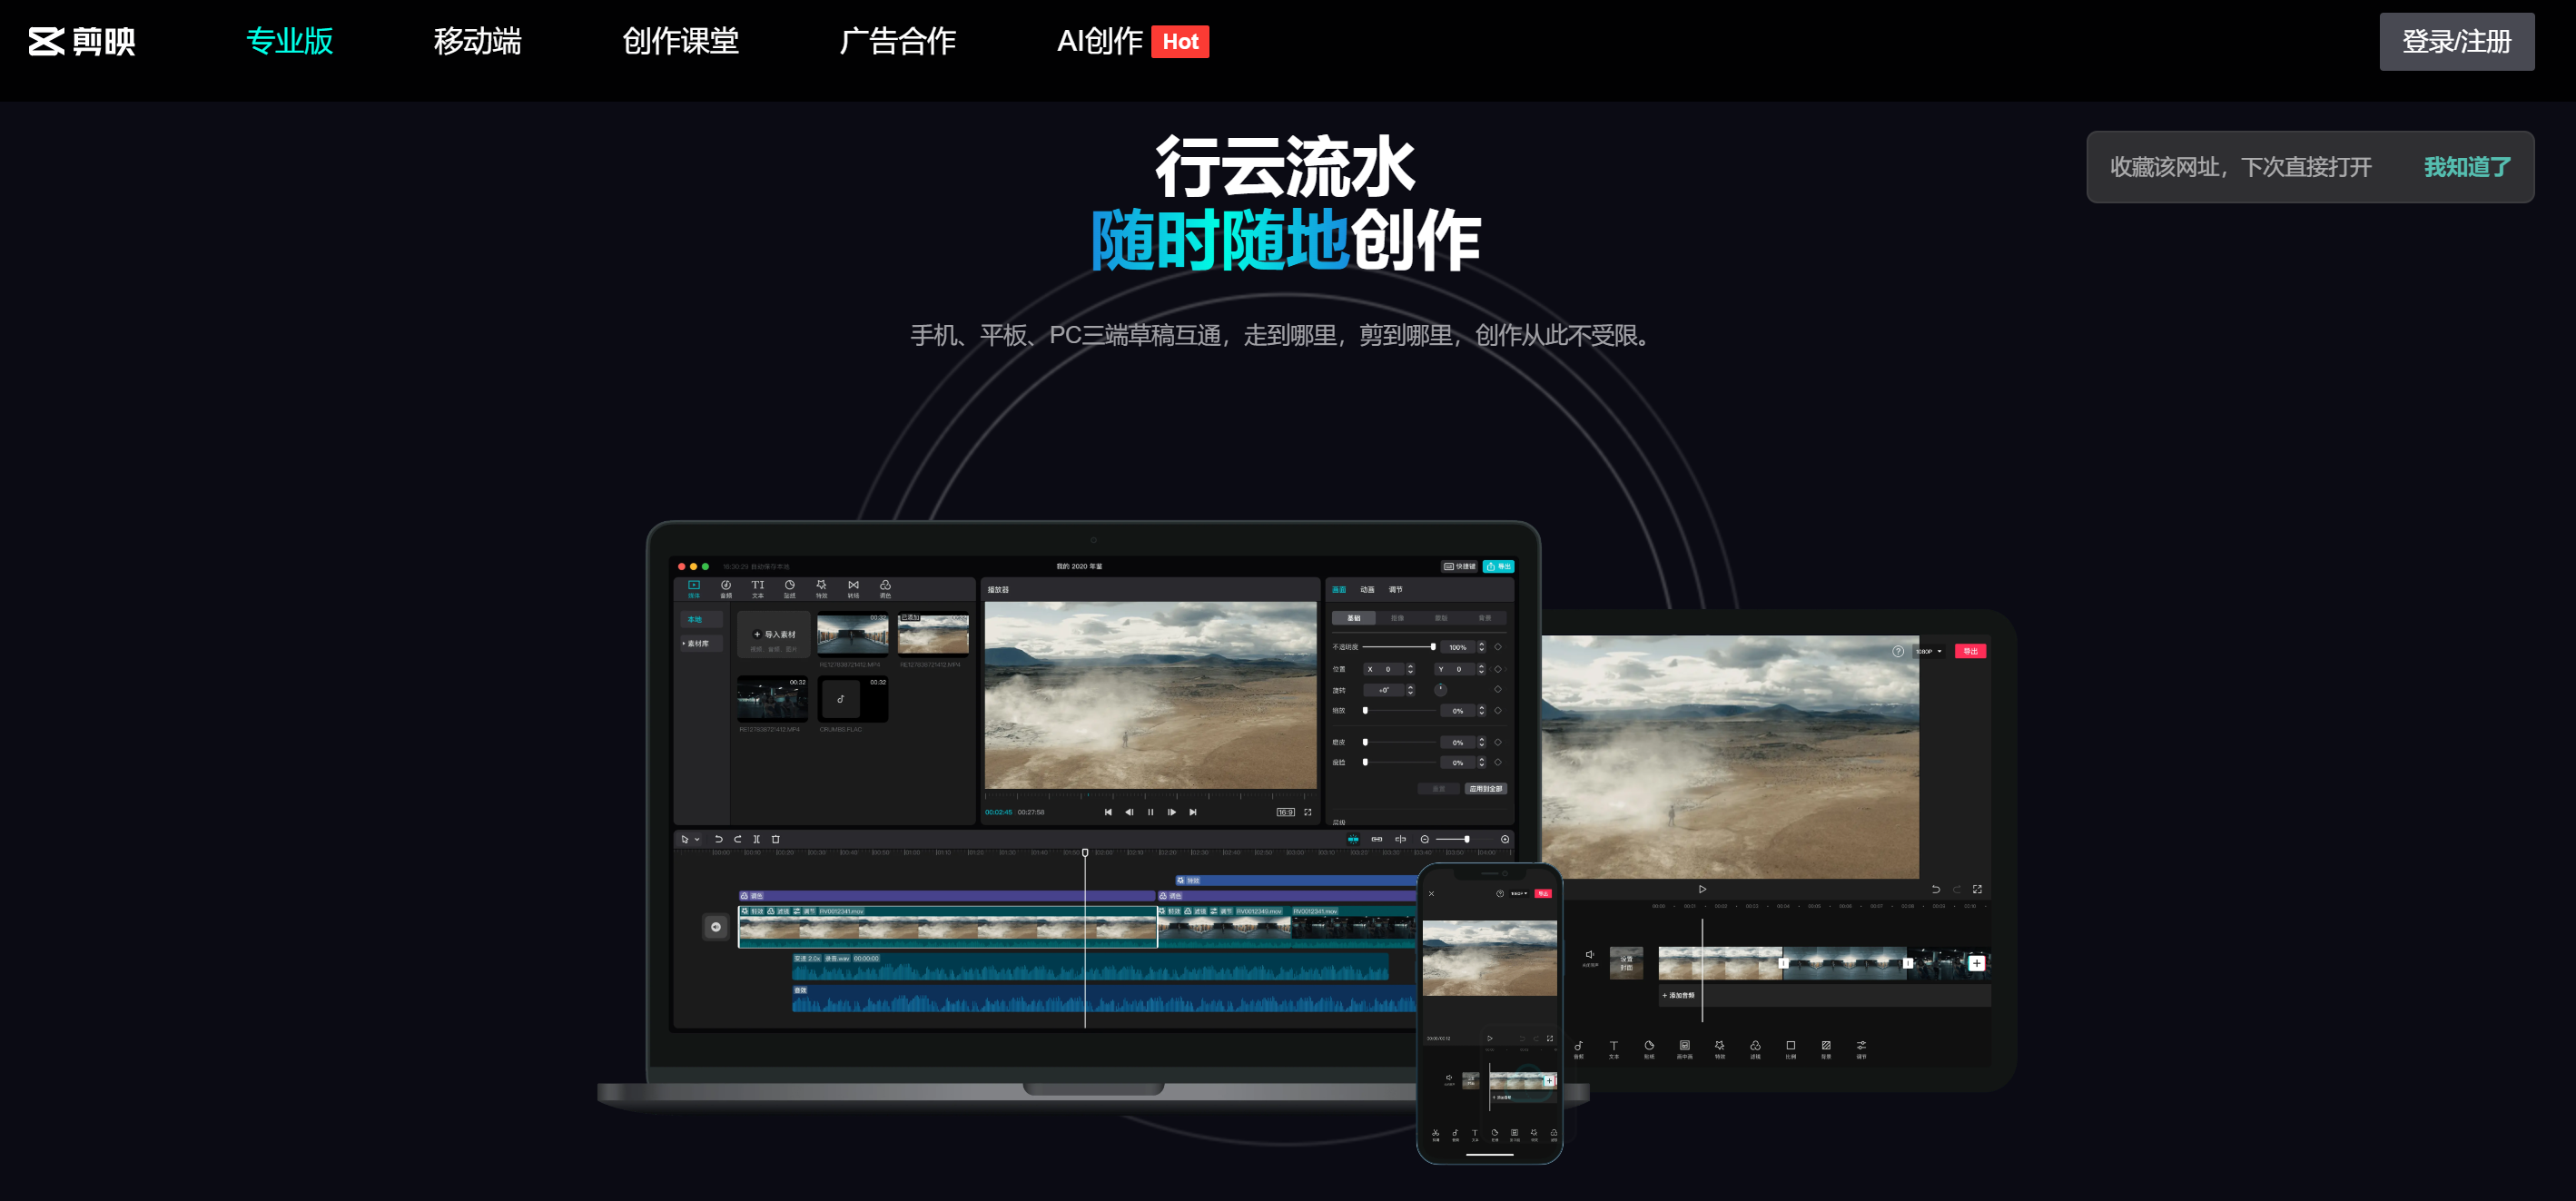The height and width of the screenshot is (1201, 2576).
Task: Click the undo icon in the laptop timeline toolbar
Action: point(718,839)
